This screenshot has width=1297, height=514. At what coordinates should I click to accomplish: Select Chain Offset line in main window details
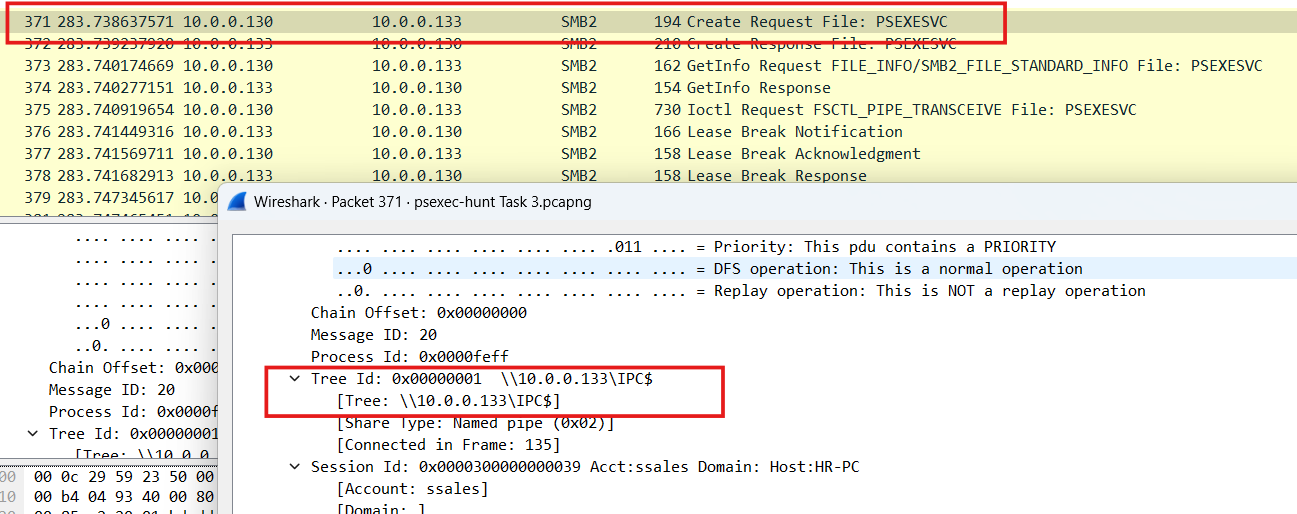tap(133, 368)
